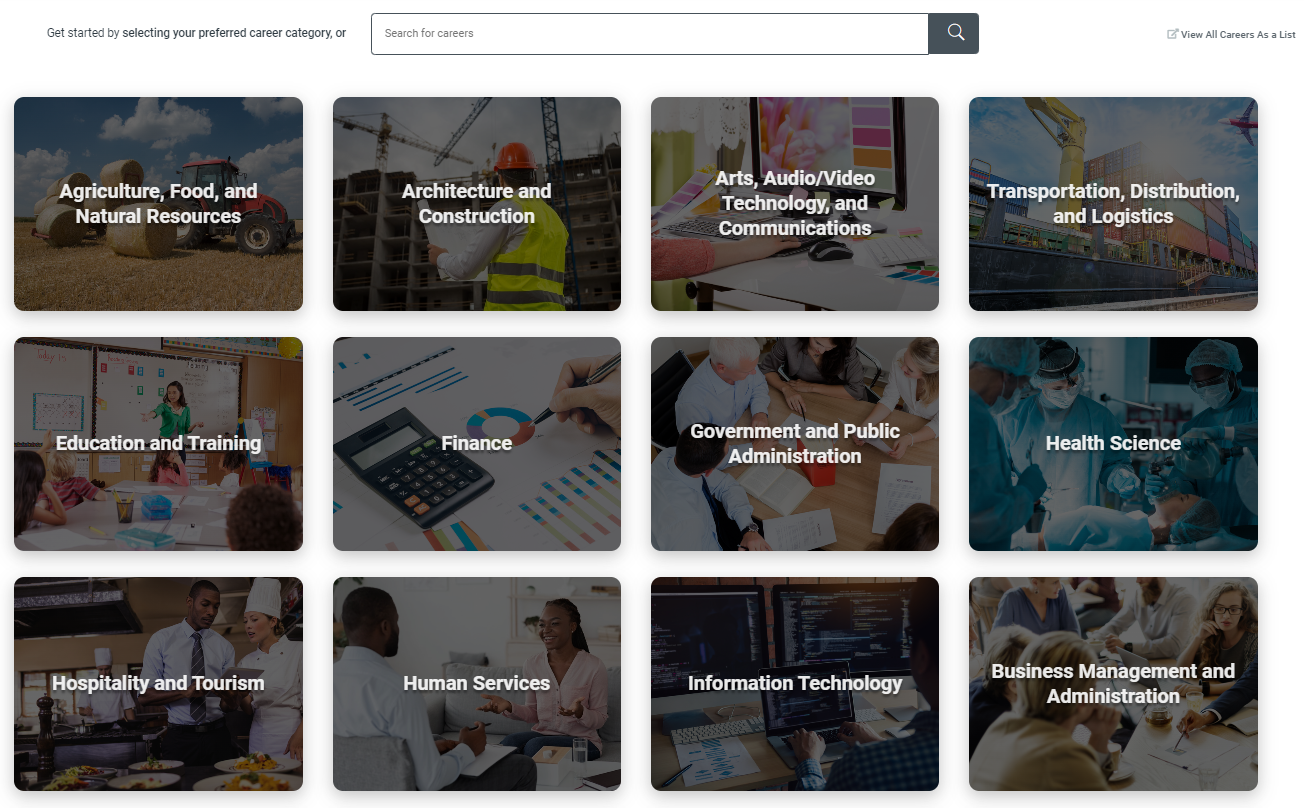Choose Business Management and Administration card
1304x808 pixels.
[x=1113, y=684]
